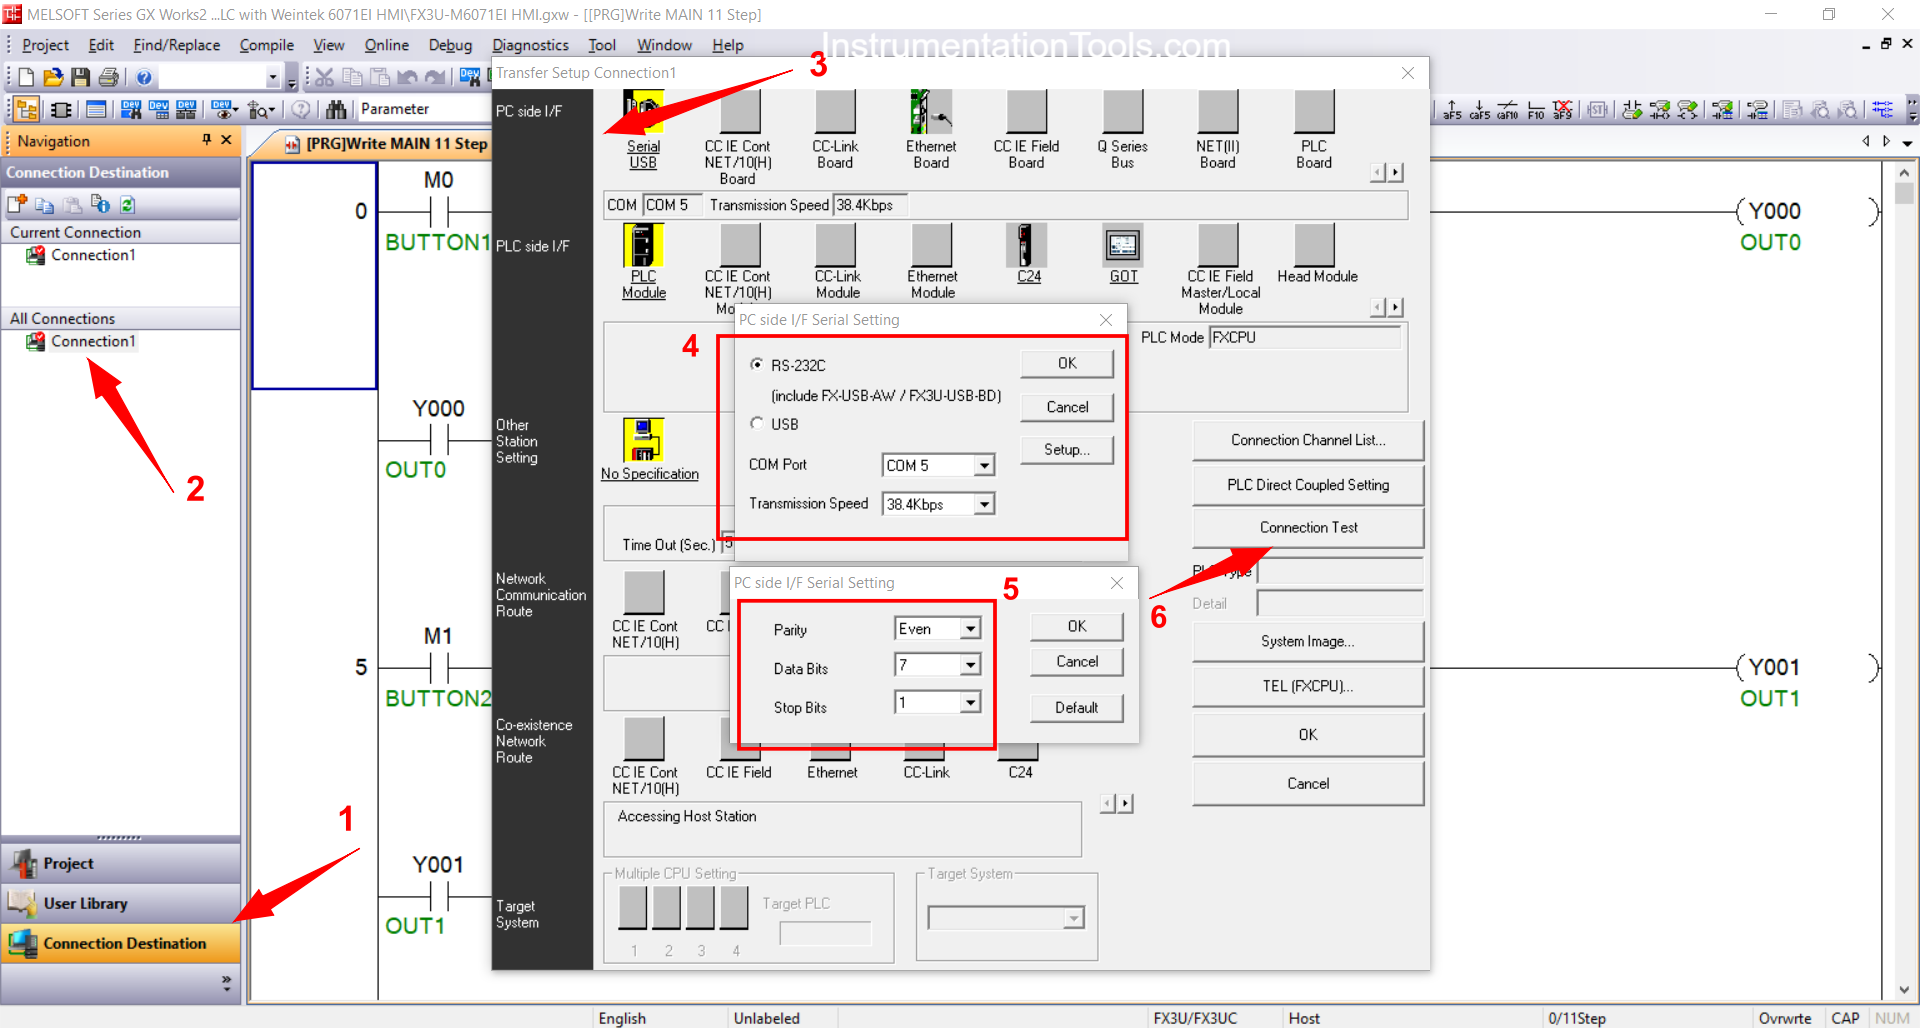Open the Project menu
1920x1028 pixels.
click(x=45, y=45)
